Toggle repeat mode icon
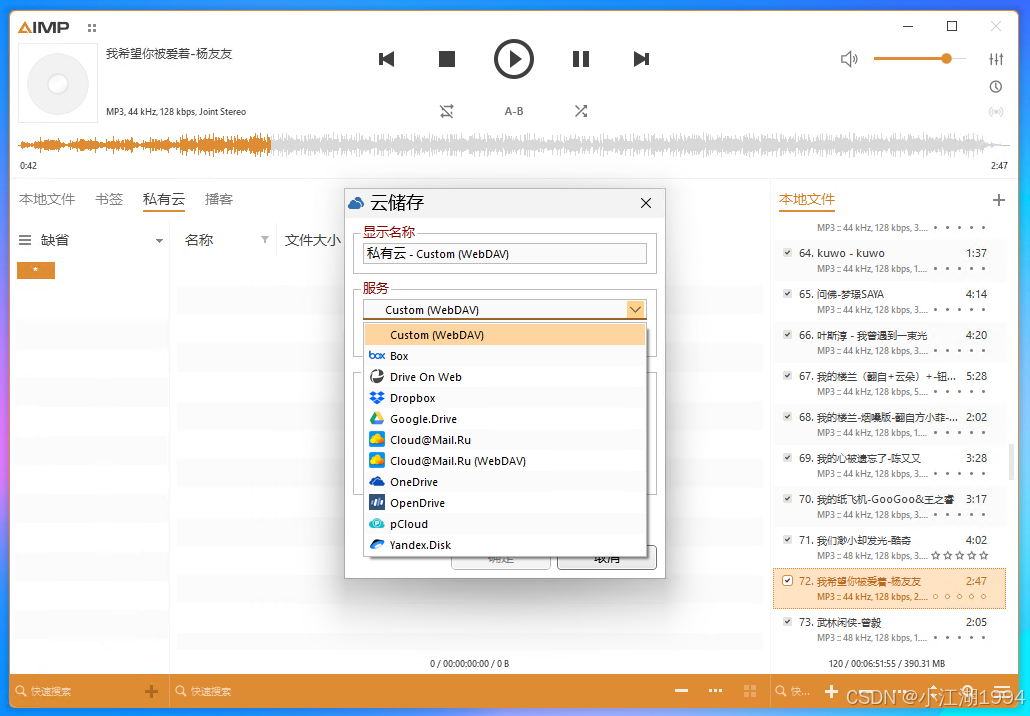 click(x=447, y=111)
